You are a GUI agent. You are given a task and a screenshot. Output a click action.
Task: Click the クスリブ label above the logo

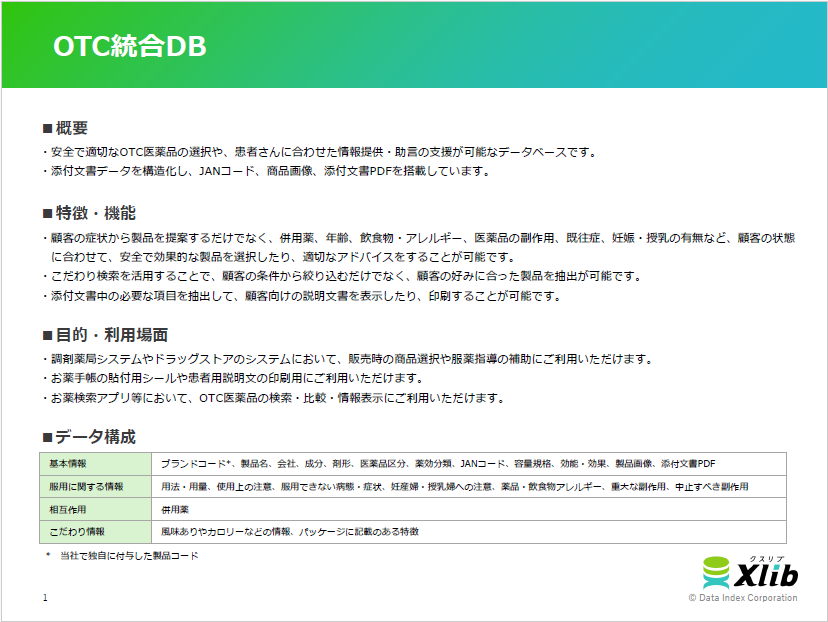click(x=767, y=558)
